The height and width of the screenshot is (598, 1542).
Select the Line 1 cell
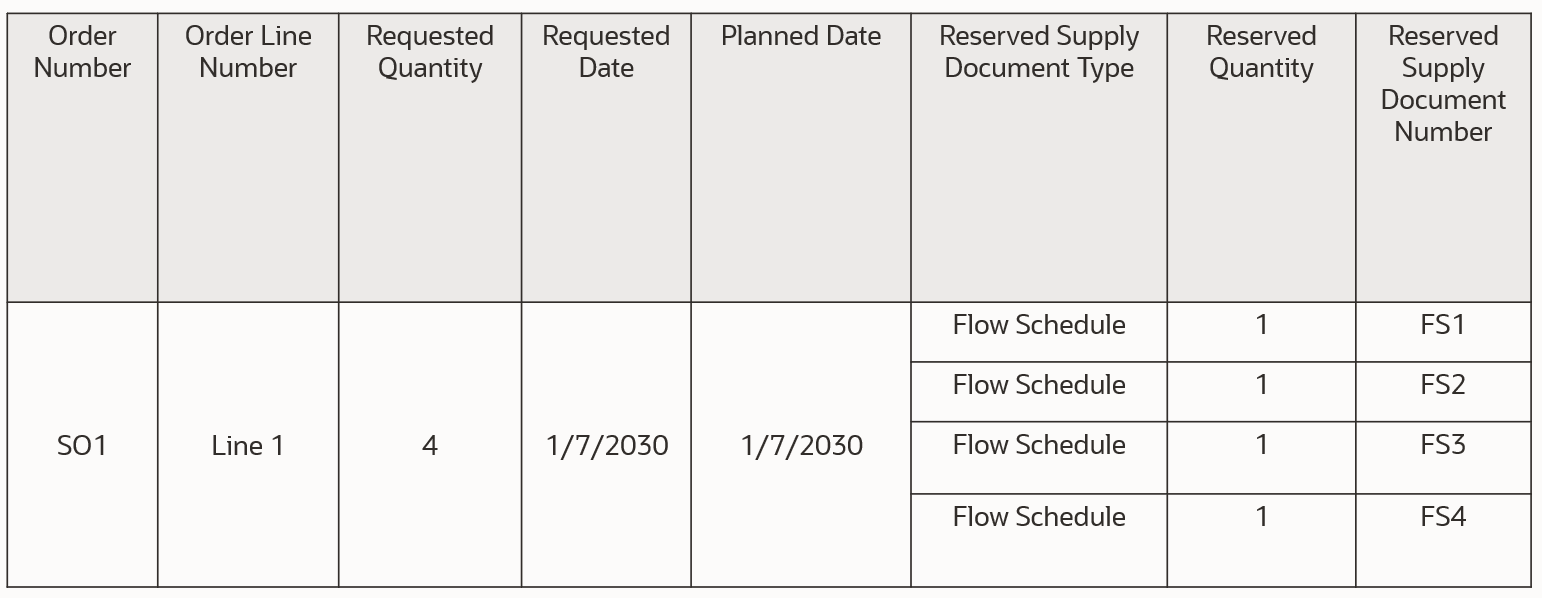coord(248,445)
